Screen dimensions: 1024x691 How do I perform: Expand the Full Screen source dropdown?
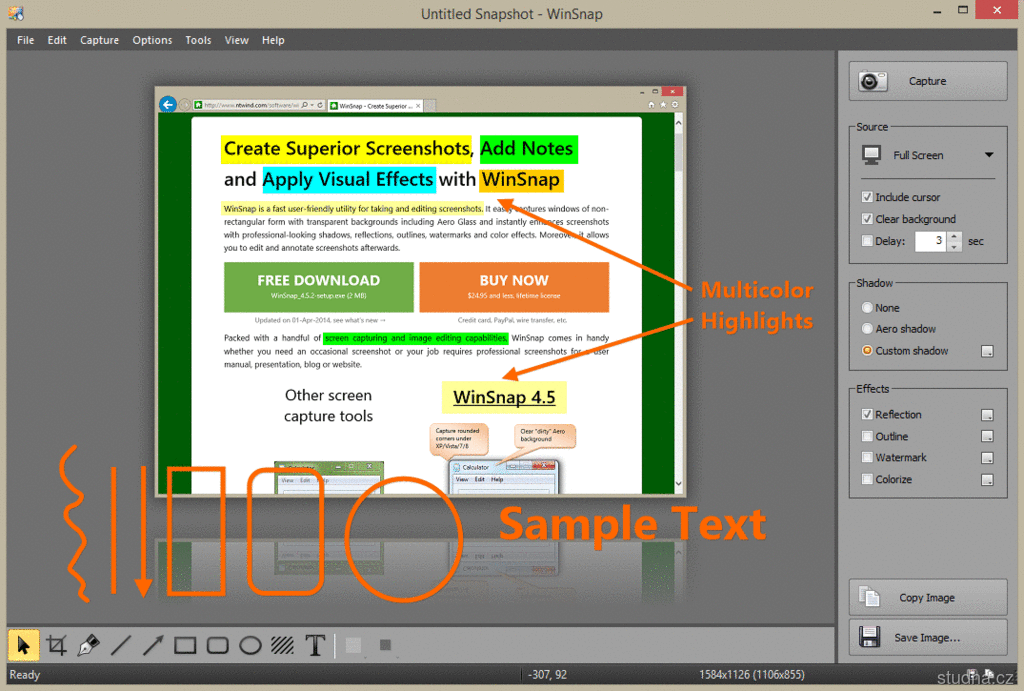[988, 156]
